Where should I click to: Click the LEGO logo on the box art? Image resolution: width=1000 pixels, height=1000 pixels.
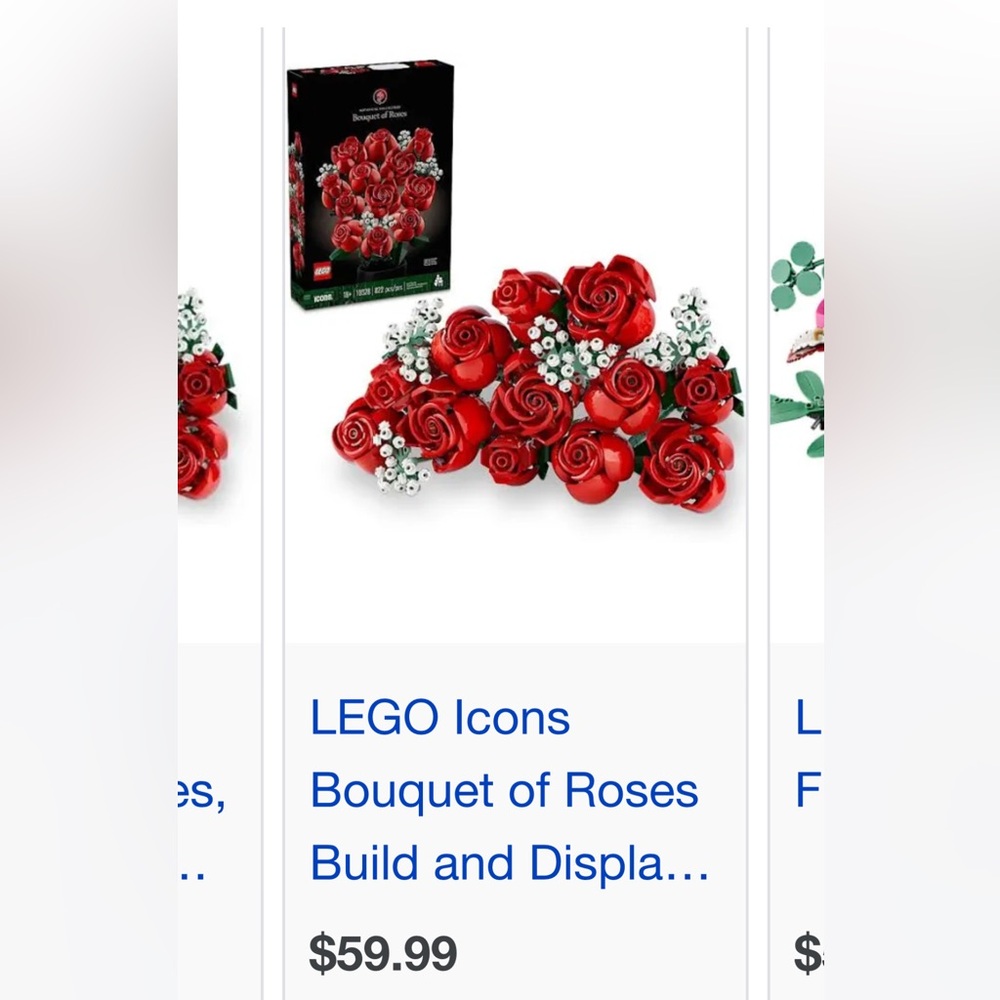pos(321,270)
